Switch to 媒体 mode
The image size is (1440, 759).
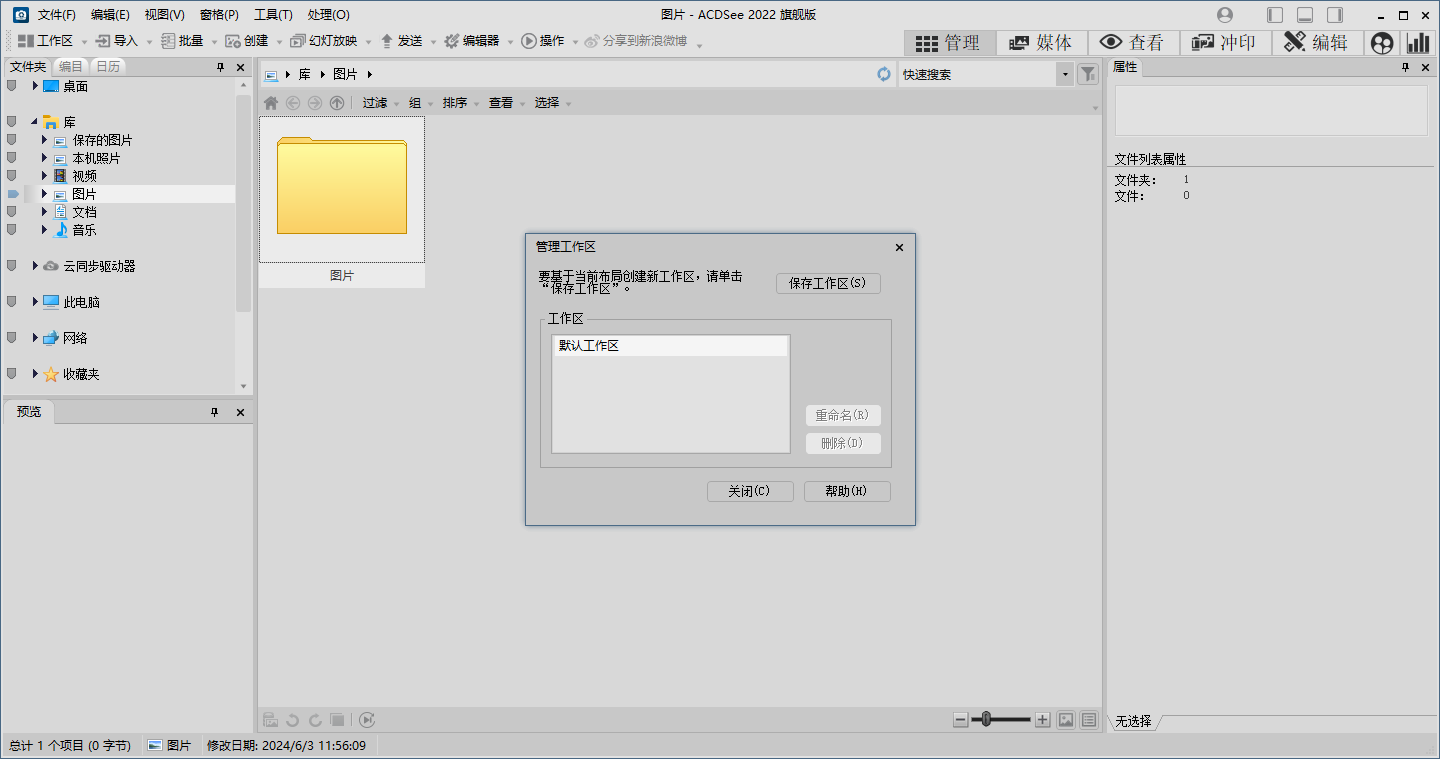[x=1042, y=43]
